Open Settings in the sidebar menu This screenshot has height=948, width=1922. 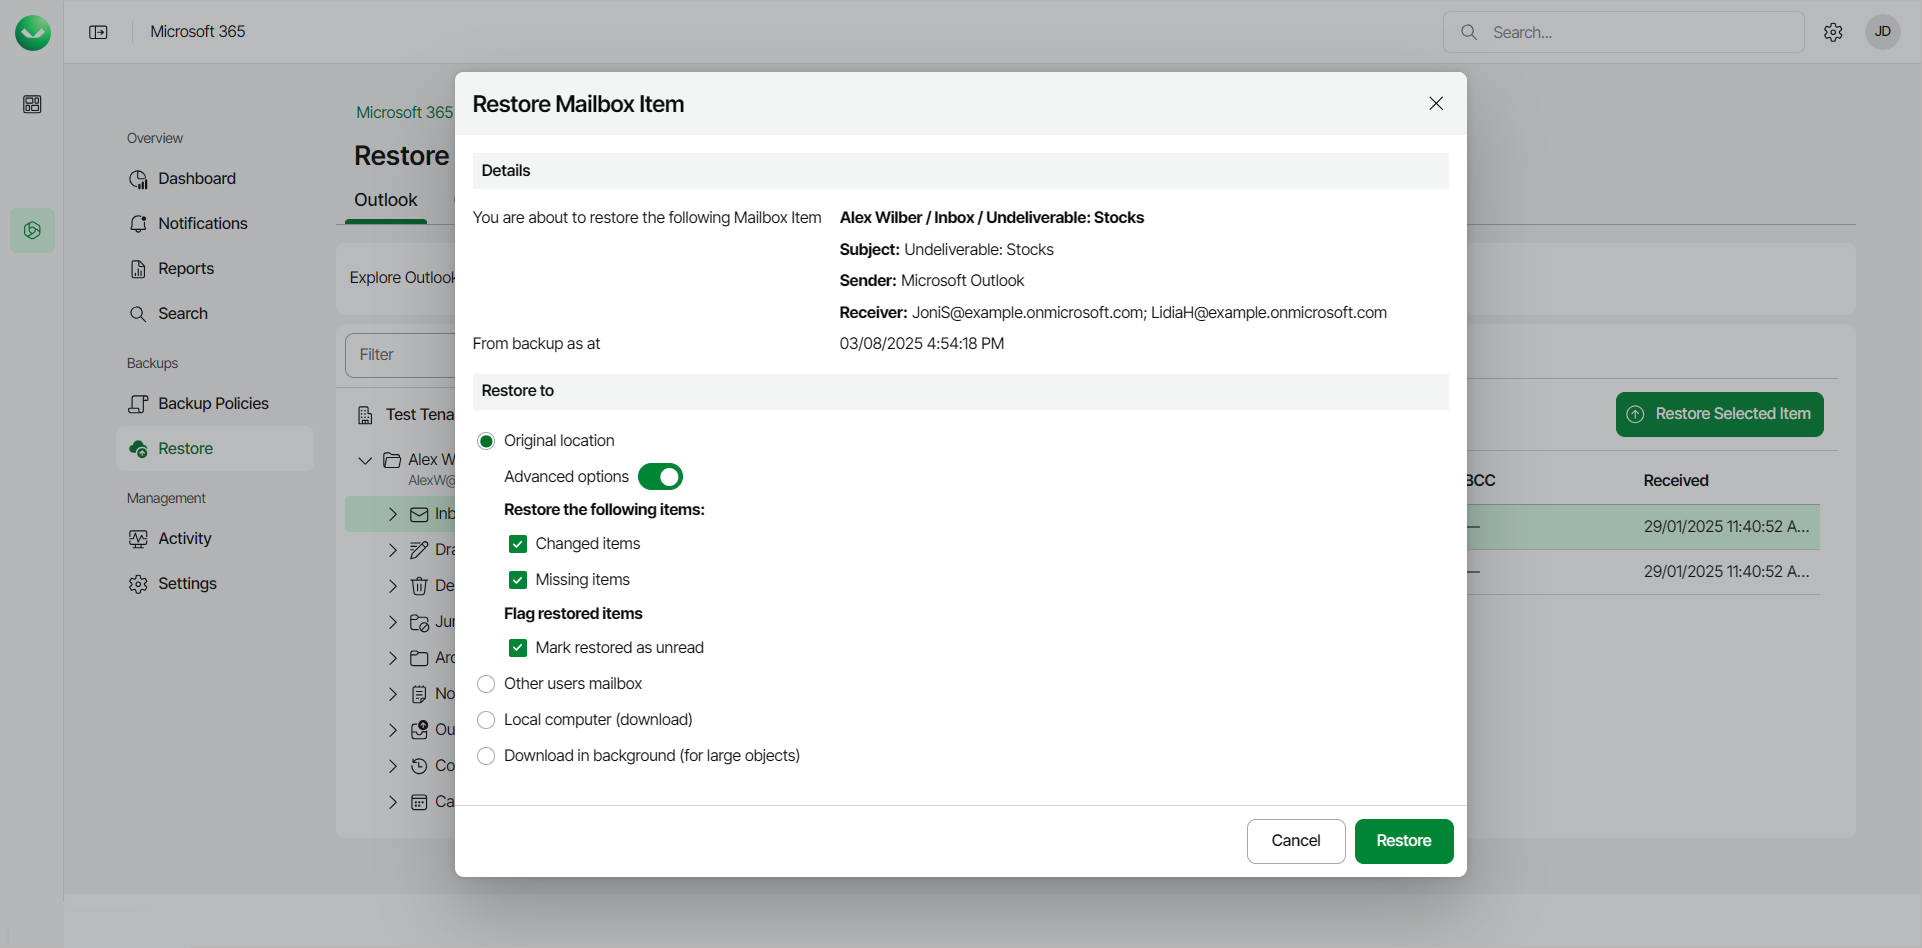[x=187, y=584]
